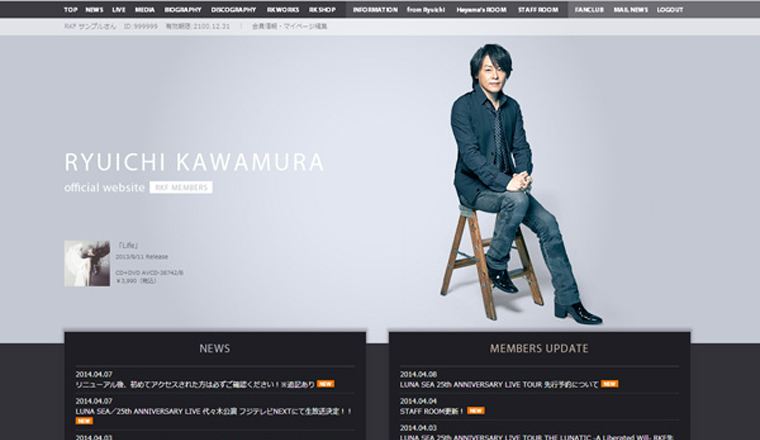Screen dimensions: 760x440
Task: Open the 2014.04.07 renewal notice news item
Action: click(x=195, y=385)
